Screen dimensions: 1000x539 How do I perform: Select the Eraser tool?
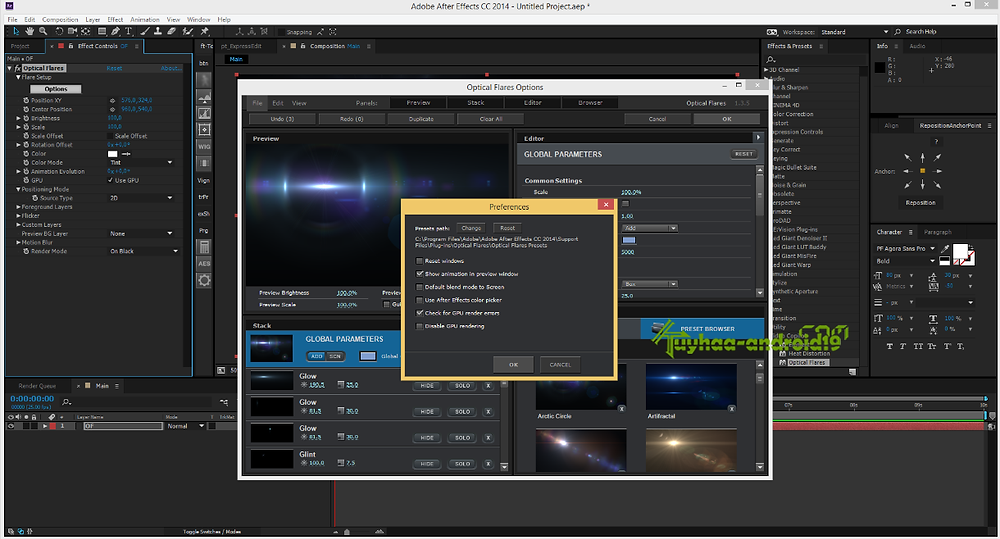point(172,31)
